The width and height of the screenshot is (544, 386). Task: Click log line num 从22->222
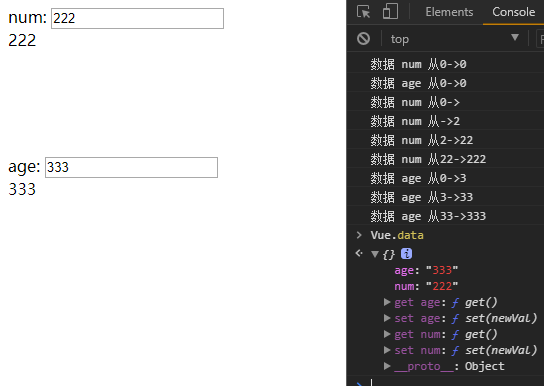pyautogui.click(x=428, y=160)
